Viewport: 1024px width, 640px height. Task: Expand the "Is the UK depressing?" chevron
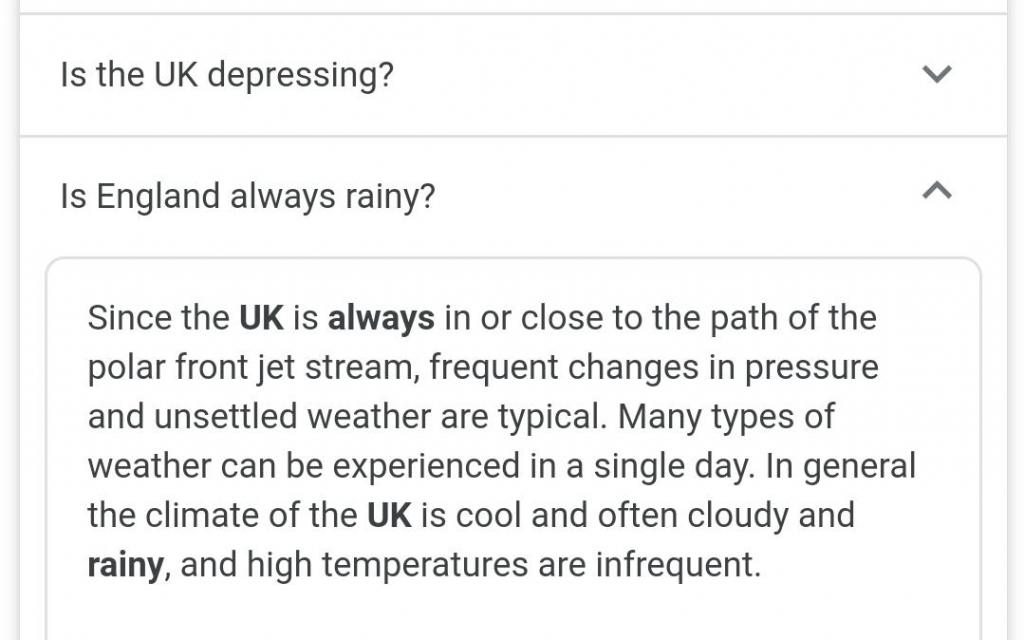click(936, 74)
